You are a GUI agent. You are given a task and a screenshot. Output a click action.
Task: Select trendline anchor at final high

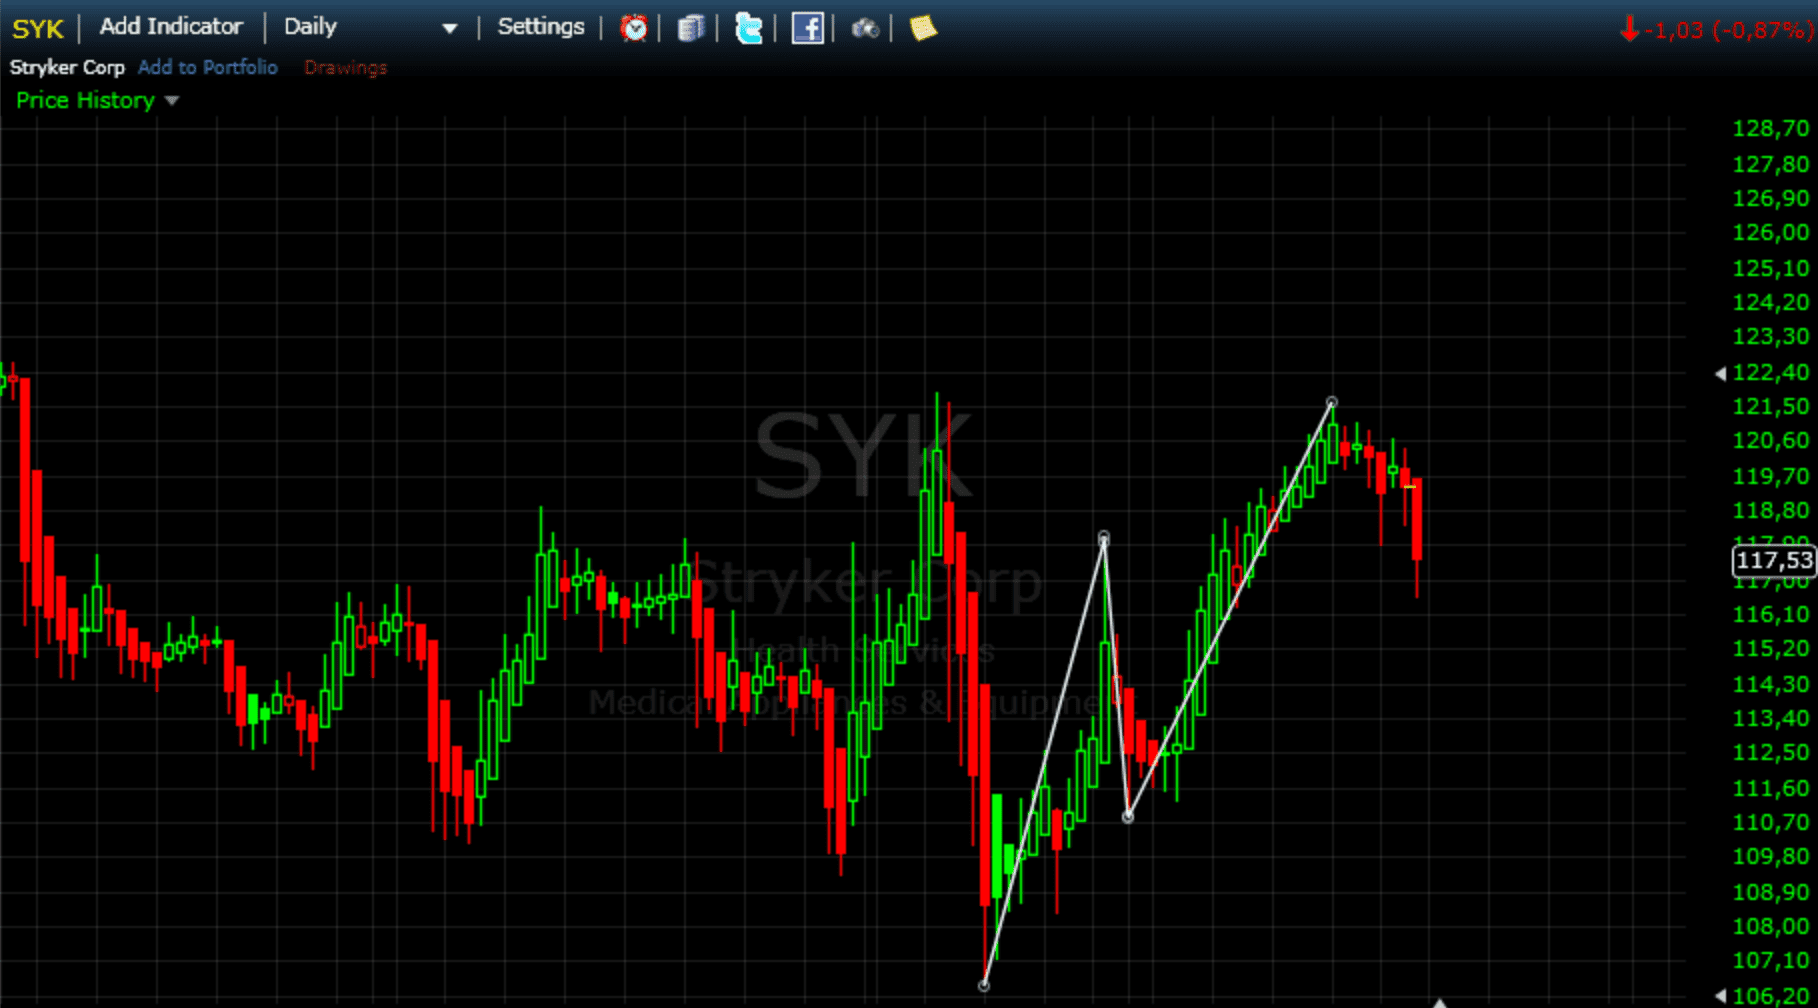click(1332, 402)
